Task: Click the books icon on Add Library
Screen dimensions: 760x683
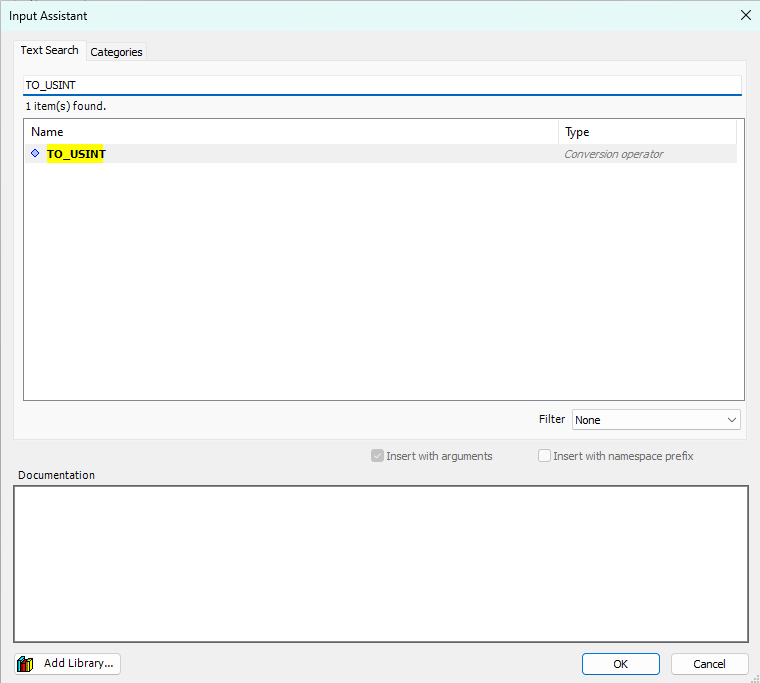Action: [26, 664]
